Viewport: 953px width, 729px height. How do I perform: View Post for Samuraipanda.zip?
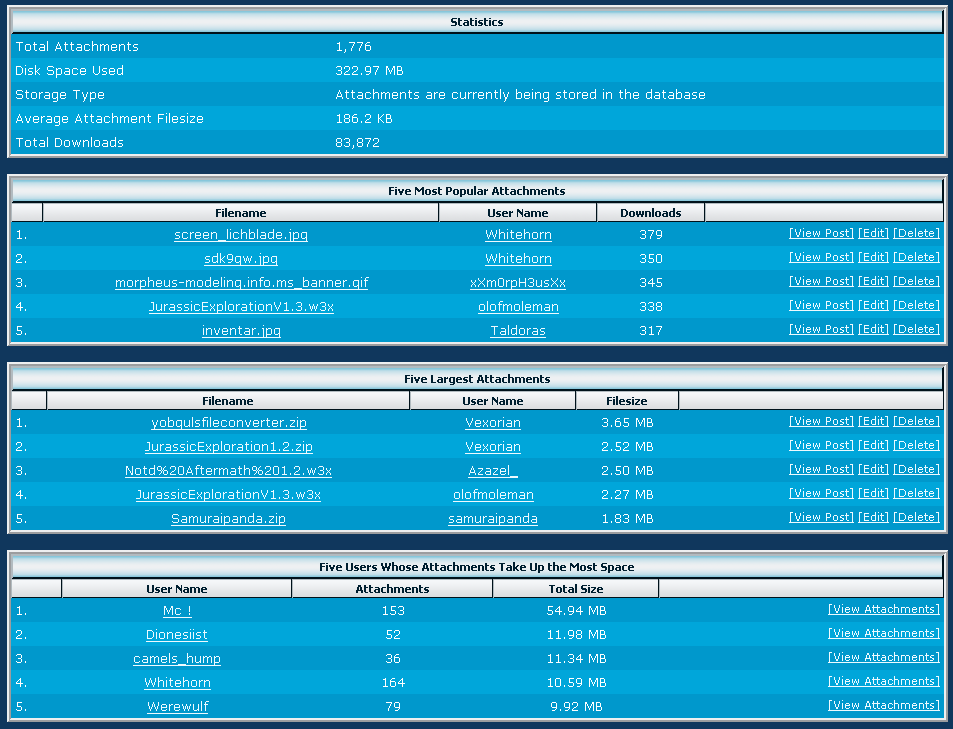point(821,517)
